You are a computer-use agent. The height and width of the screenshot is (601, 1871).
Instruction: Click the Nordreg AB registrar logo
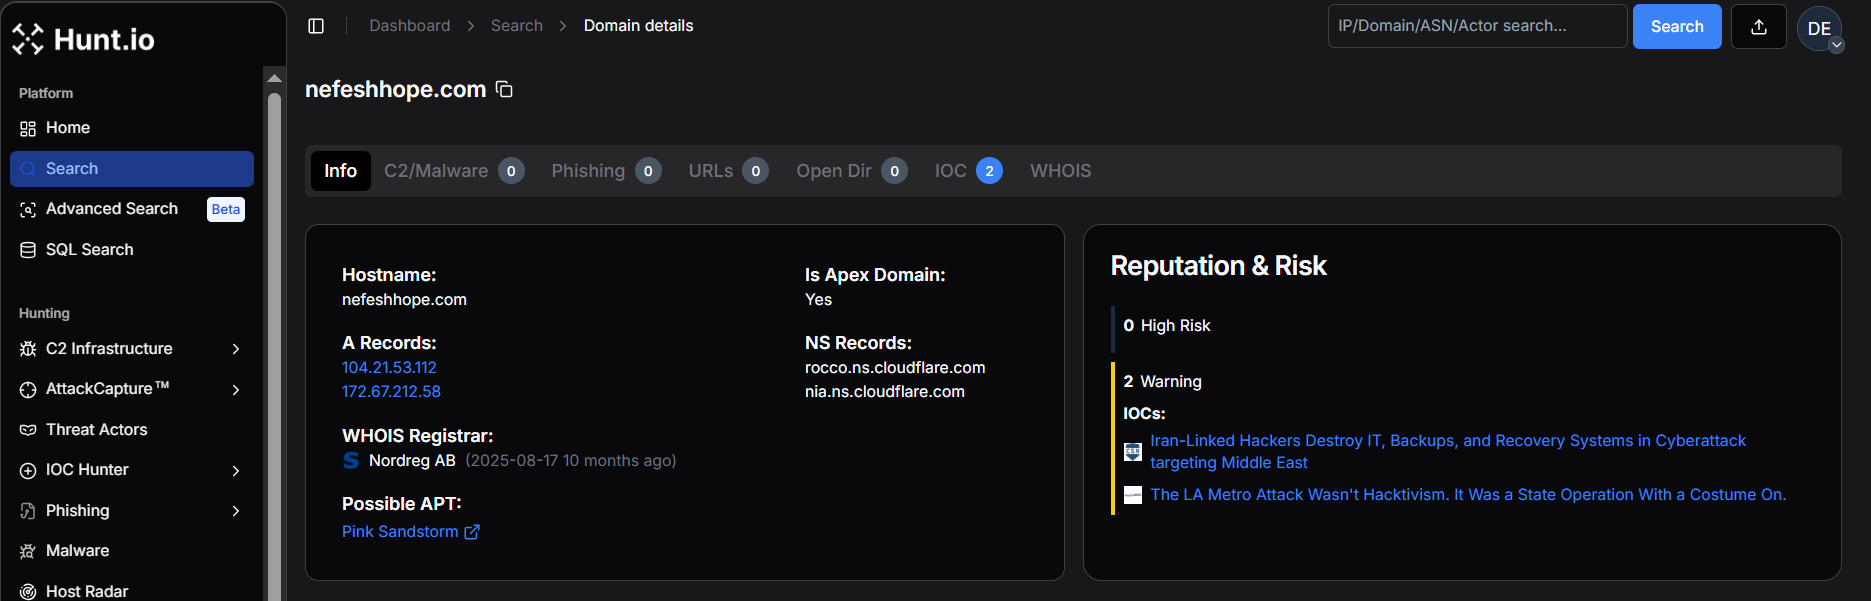click(351, 460)
